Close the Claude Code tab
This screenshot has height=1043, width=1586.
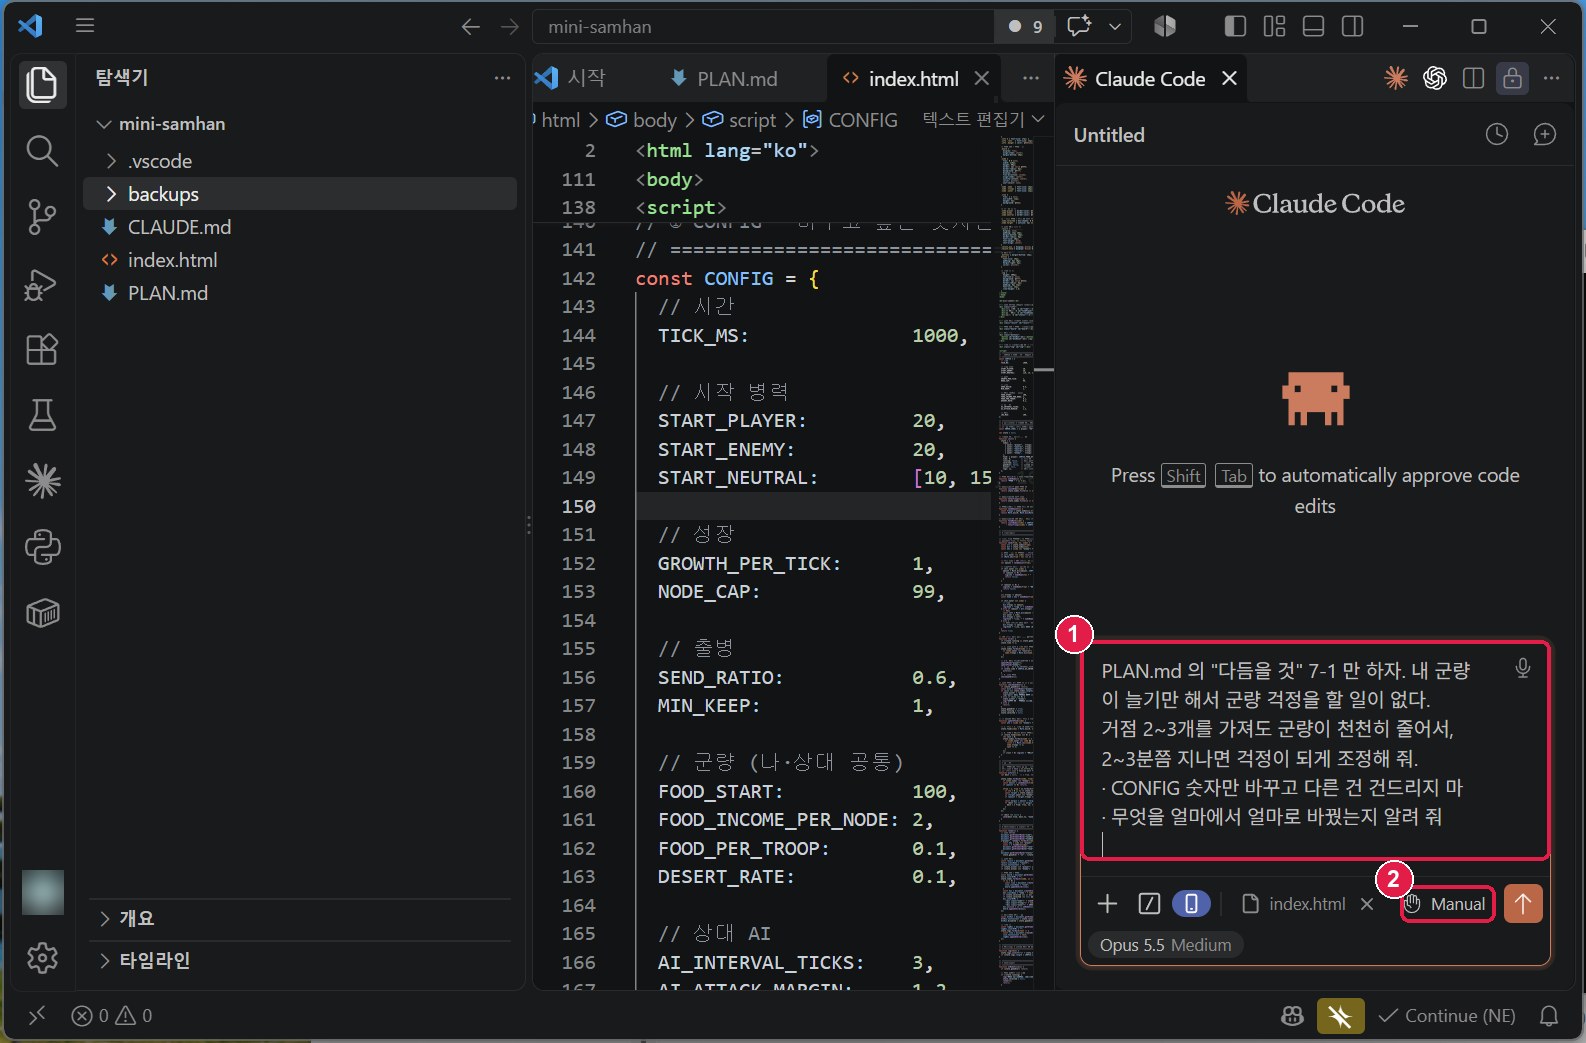[1230, 78]
